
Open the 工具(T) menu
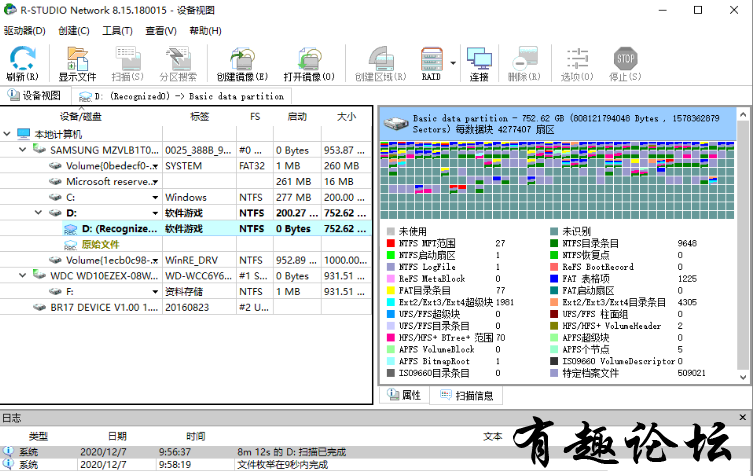117,31
